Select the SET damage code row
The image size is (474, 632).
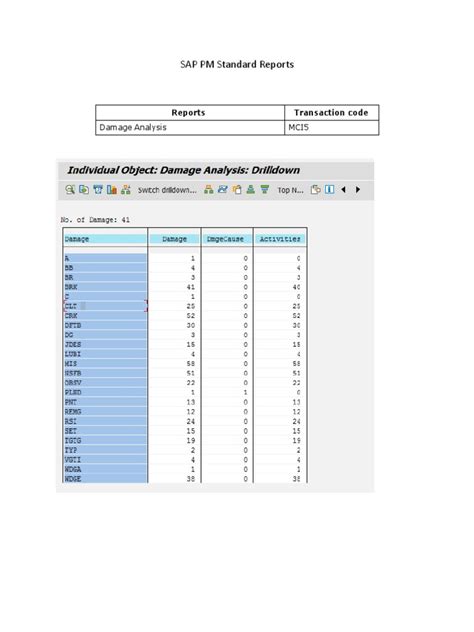click(105, 431)
